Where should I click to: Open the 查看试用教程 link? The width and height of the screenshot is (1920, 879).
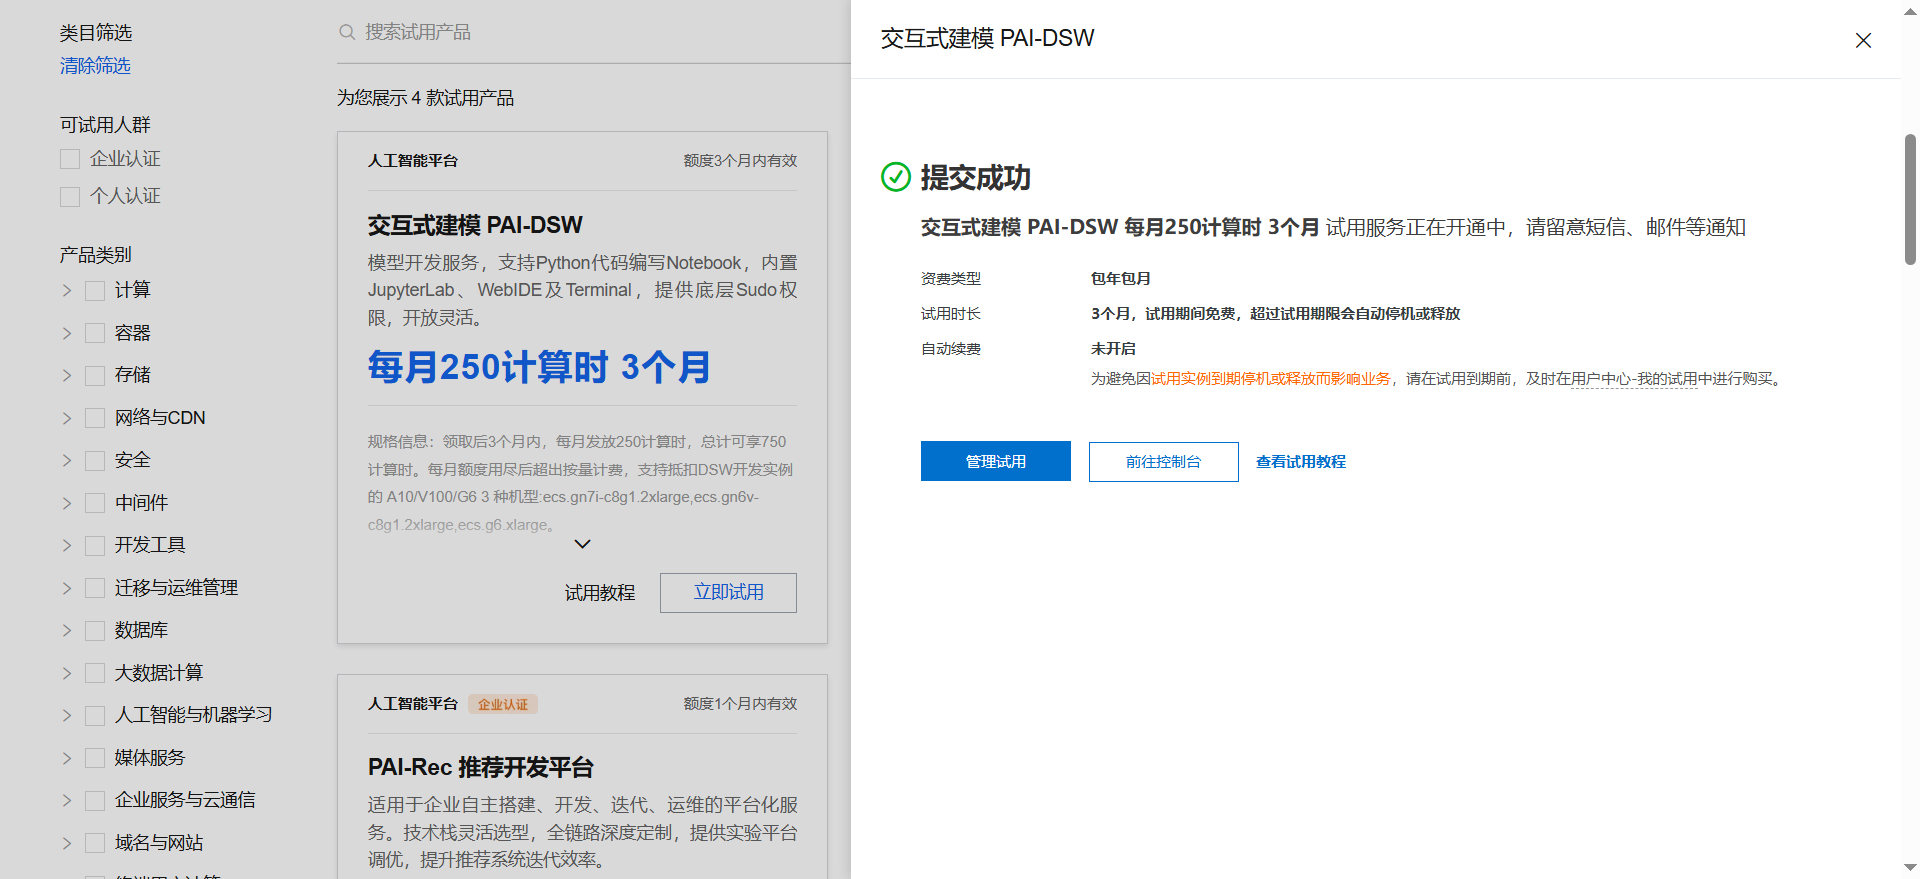tap(1301, 462)
